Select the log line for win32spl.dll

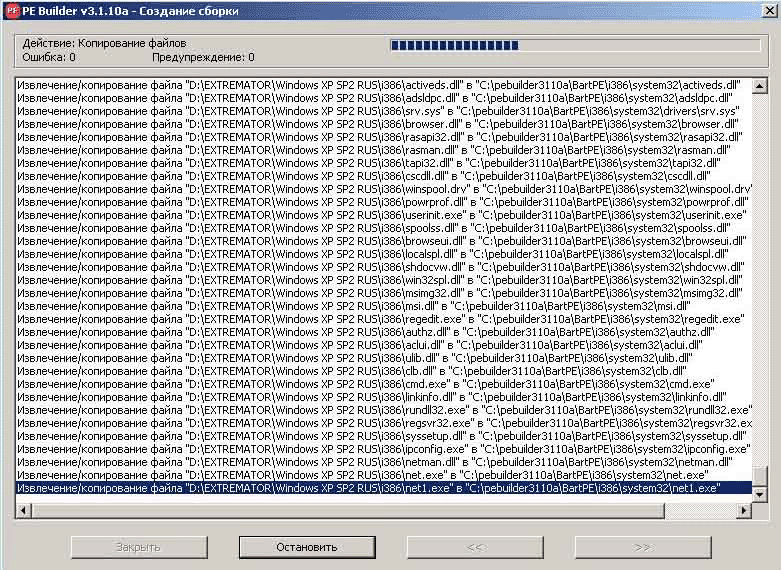384,280
